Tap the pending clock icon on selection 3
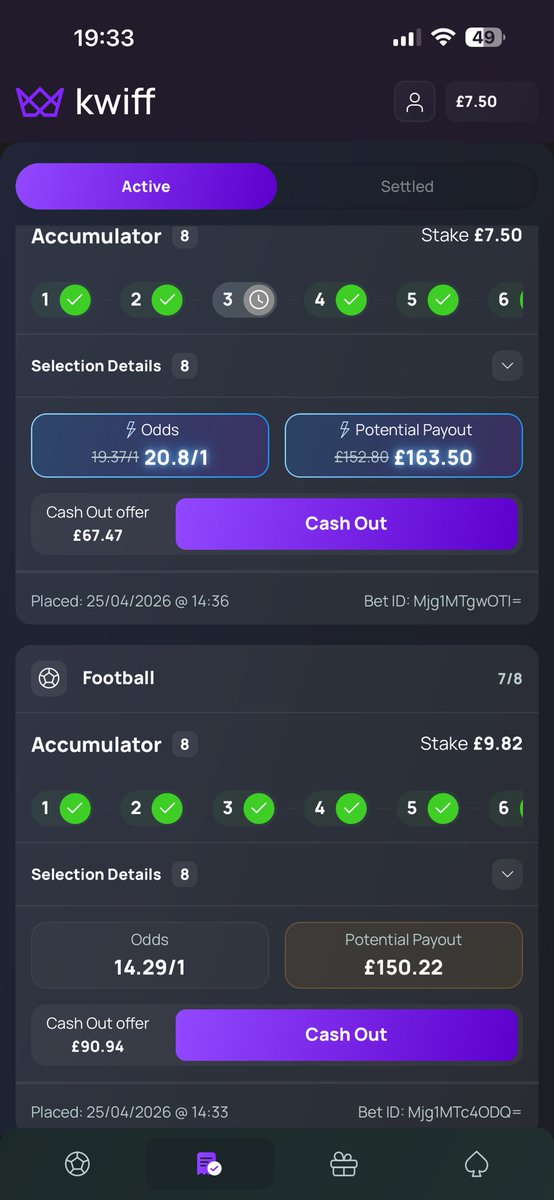Viewport: 554px width, 1200px height. [x=259, y=299]
